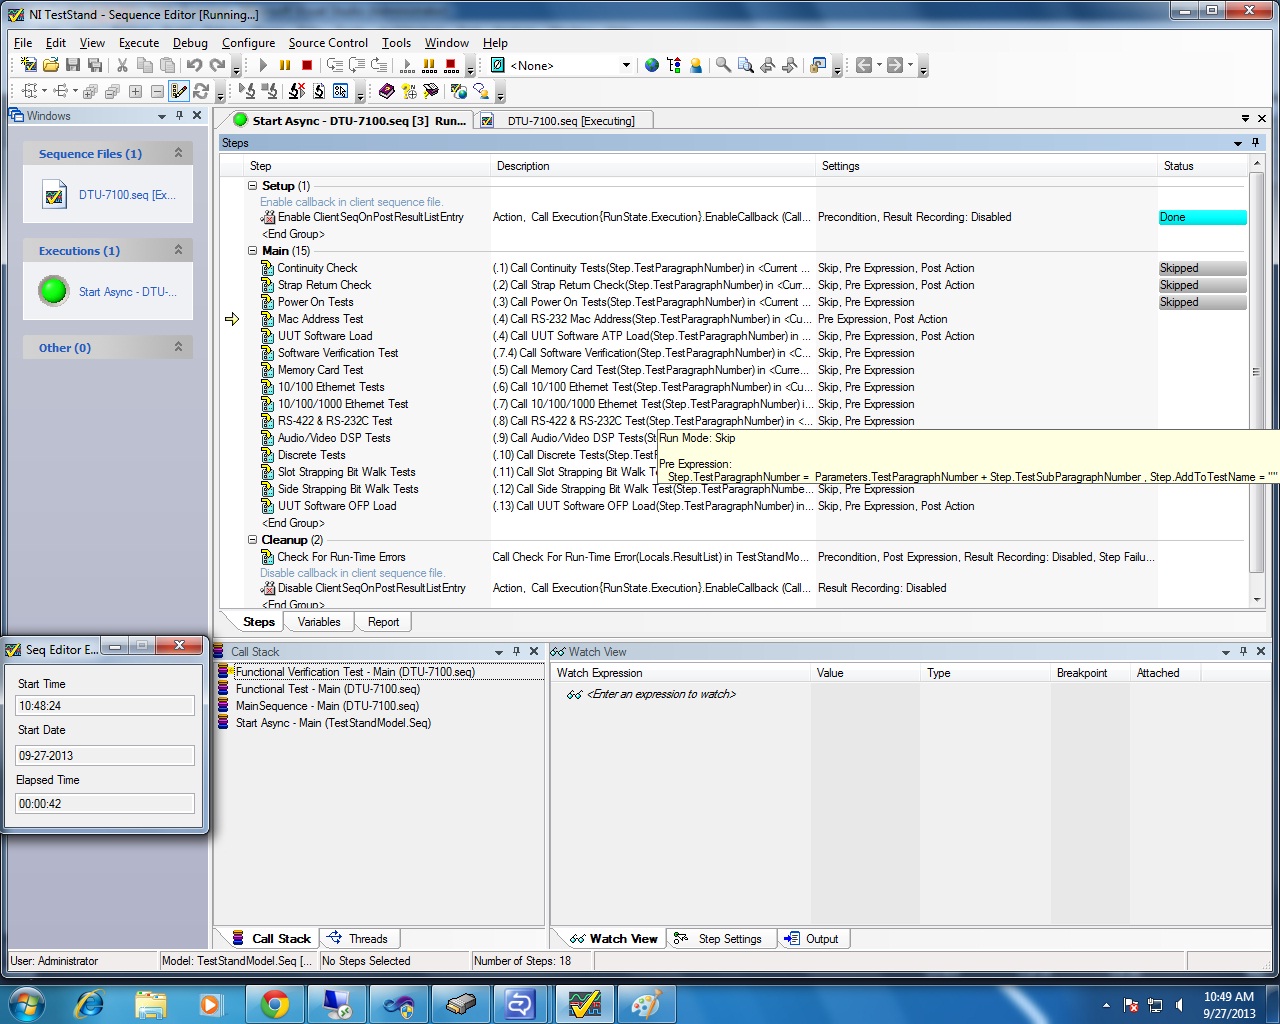The image size is (1280, 1024).
Task: Click the Break All executions icon
Action: click(x=429, y=65)
